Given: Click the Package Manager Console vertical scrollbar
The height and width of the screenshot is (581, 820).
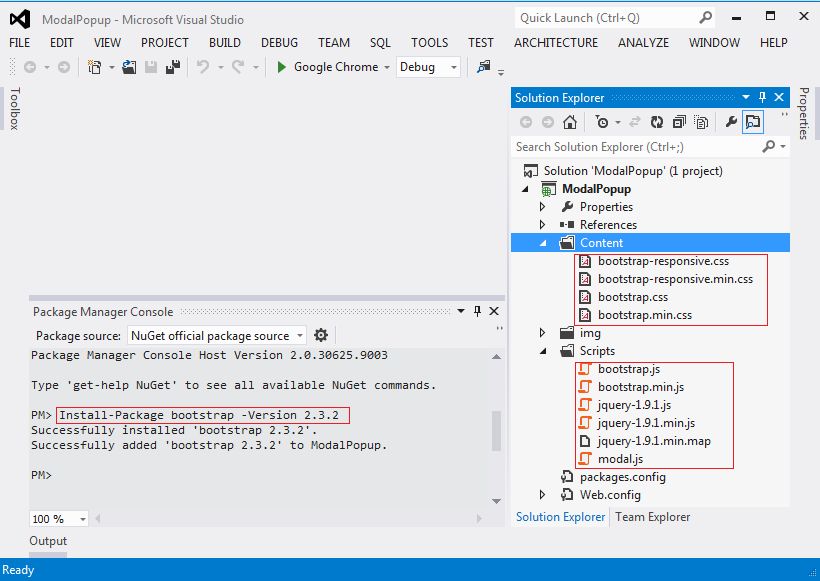Looking at the screenshot, I should tap(497, 431).
